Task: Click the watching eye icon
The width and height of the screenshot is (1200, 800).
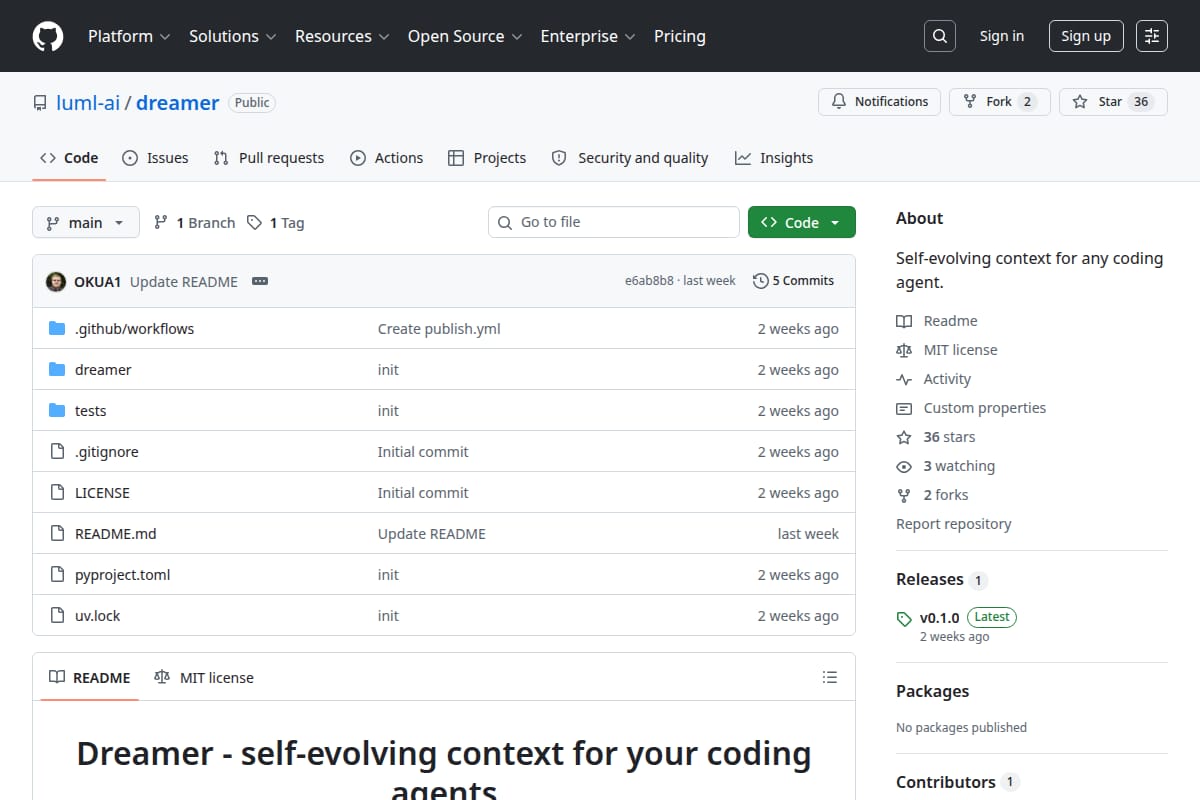Action: (904, 467)
